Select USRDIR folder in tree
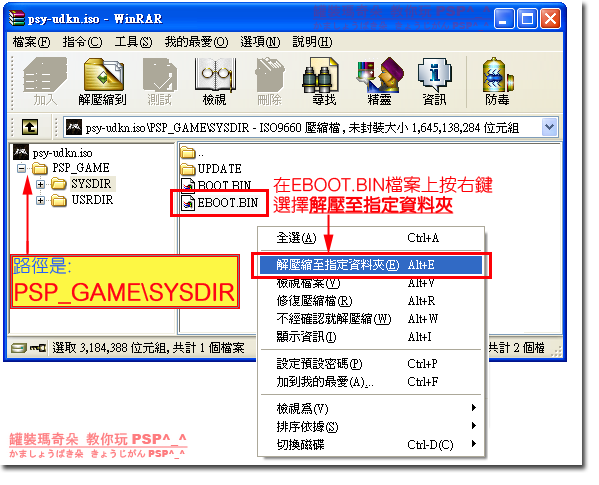Viewport: 599px width, 485px height. click(92, 200)
